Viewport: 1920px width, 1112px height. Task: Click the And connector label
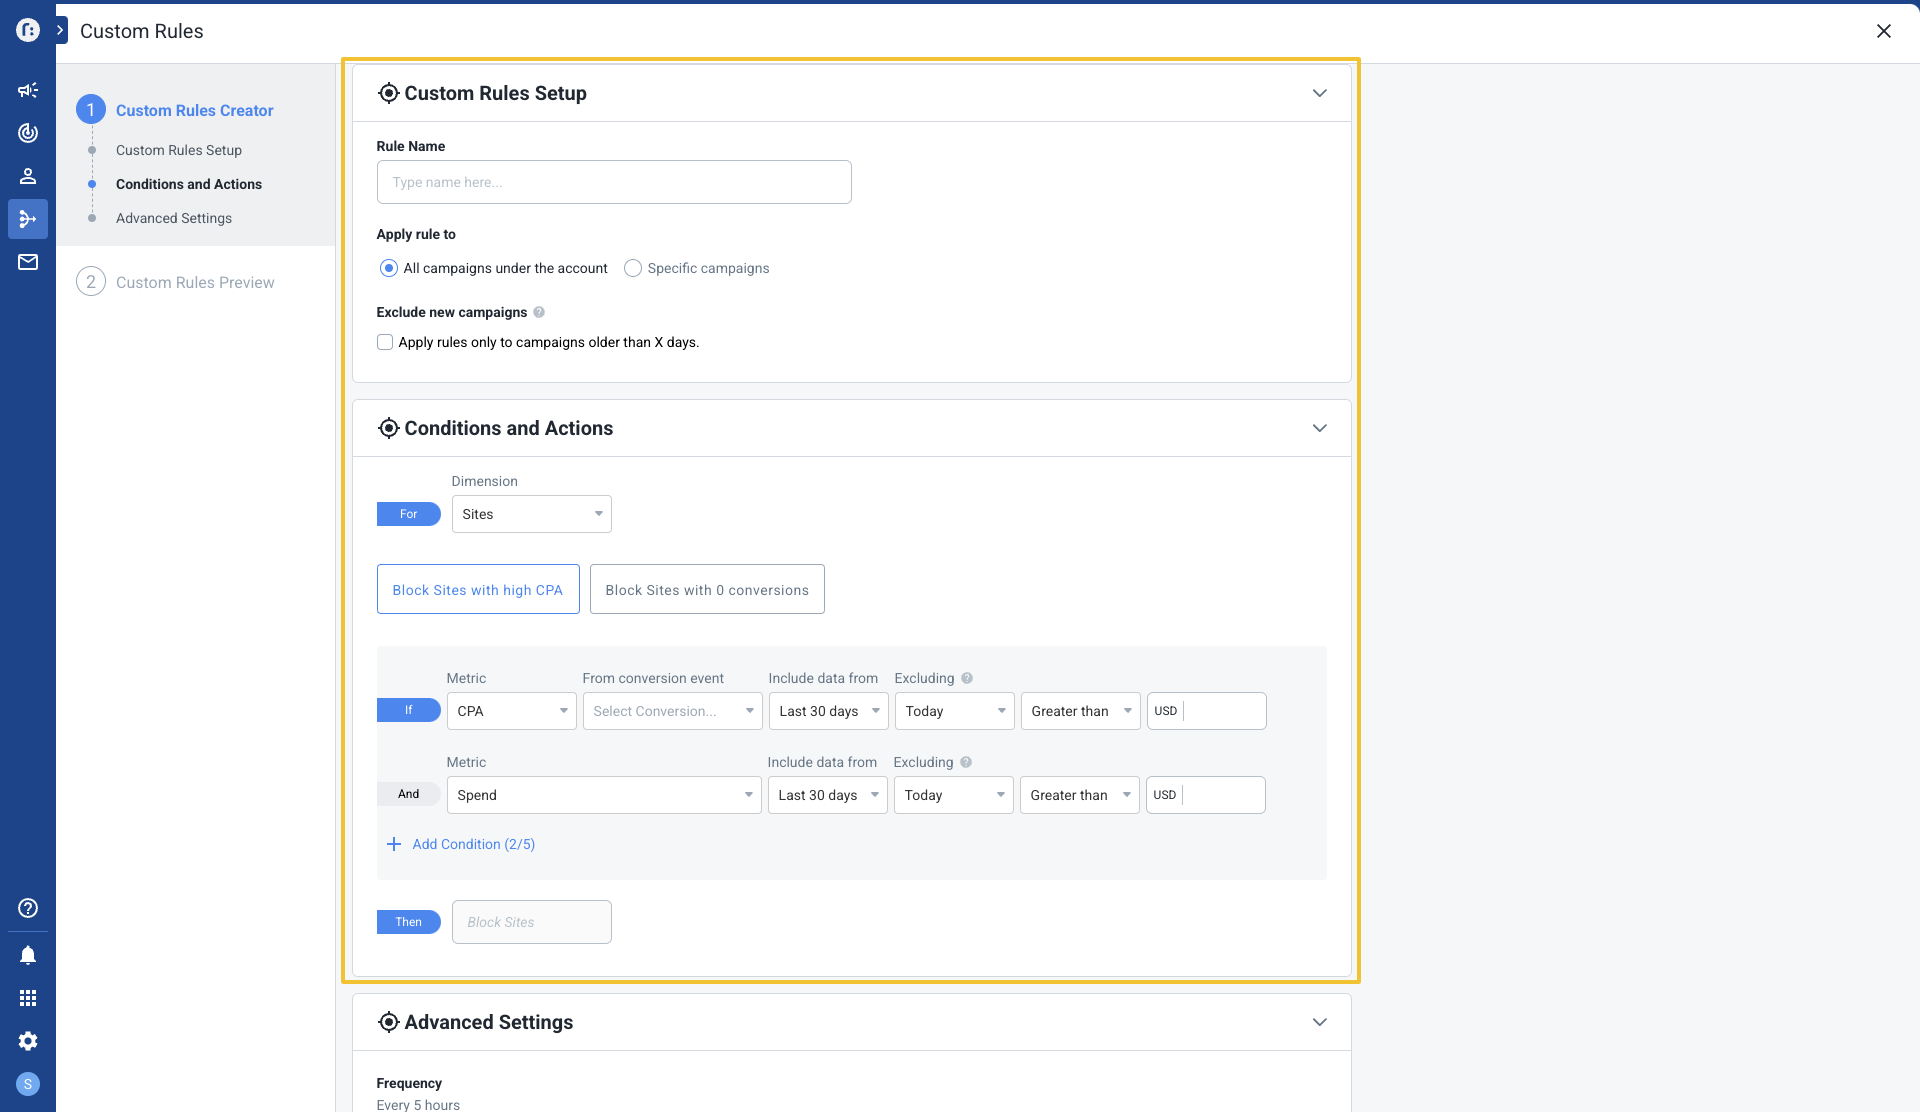tap(409, 794)
